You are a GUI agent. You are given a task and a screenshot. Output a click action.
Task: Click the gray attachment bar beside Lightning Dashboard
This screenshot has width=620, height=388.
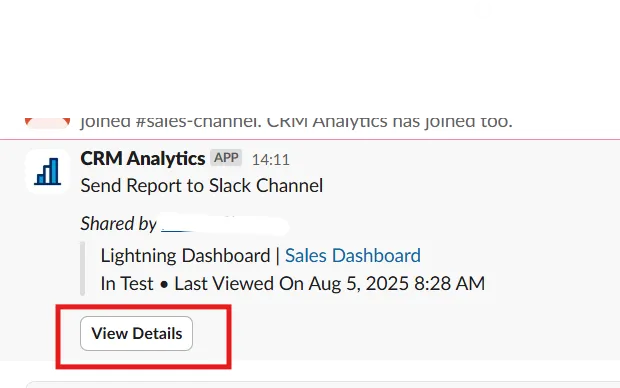click(82, 269)
